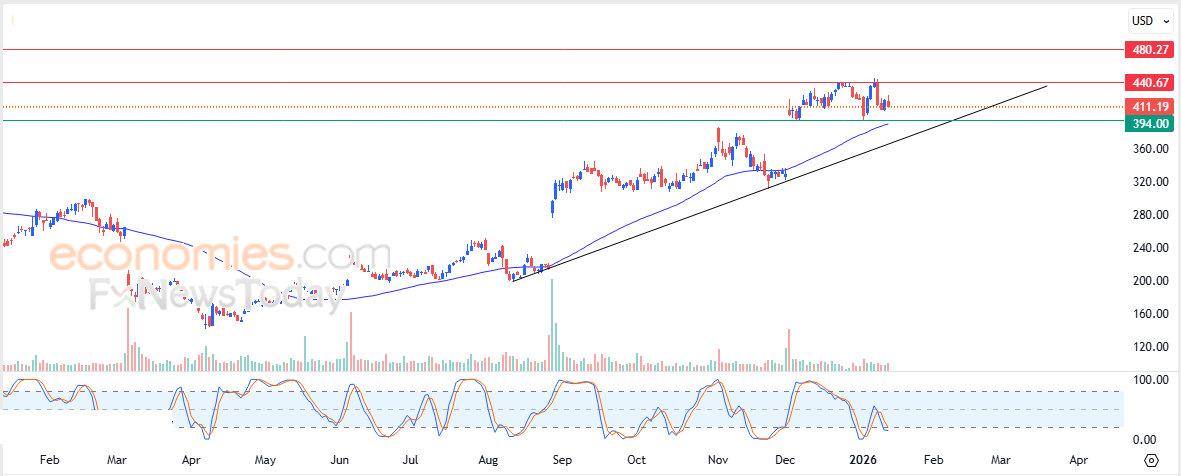Click the Feb label on time axis
1181x476 pixels.
[x=49, y=459]
